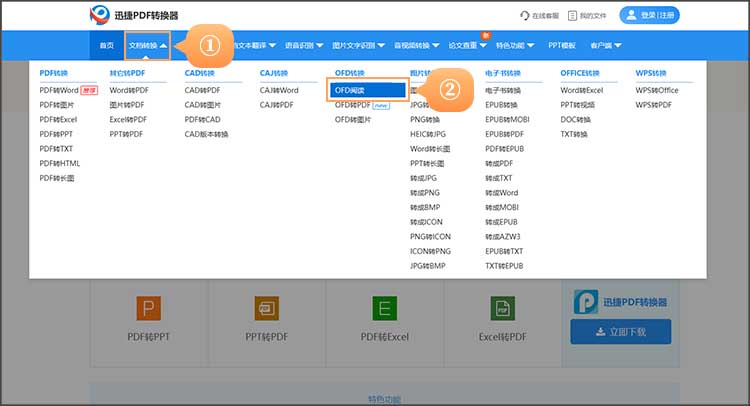Click the Excel转PDF card icon
The height and width of the screenshot is (406, 750).
[x=503, y=308]
